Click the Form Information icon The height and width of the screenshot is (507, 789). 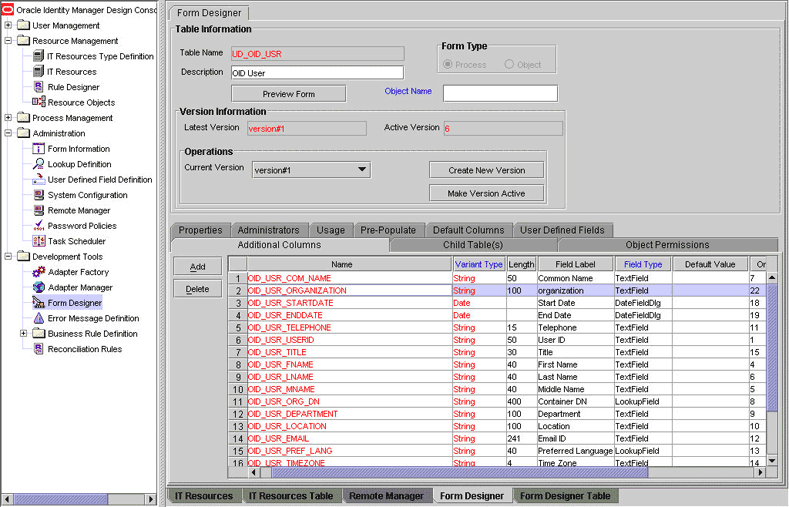pos(39,148)
